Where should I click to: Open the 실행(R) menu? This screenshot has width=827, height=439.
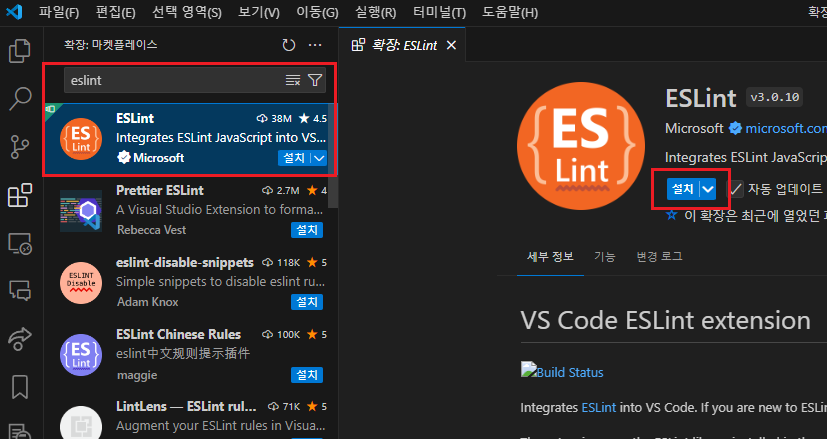pos(376,12)
